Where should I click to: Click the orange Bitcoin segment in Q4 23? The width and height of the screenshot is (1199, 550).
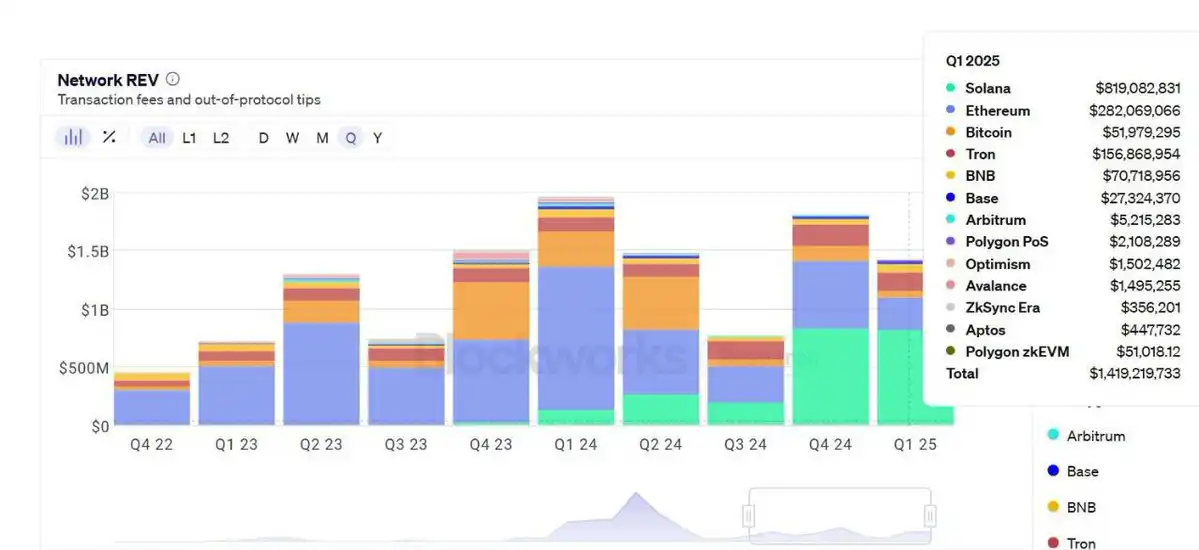tap(491, 310)
